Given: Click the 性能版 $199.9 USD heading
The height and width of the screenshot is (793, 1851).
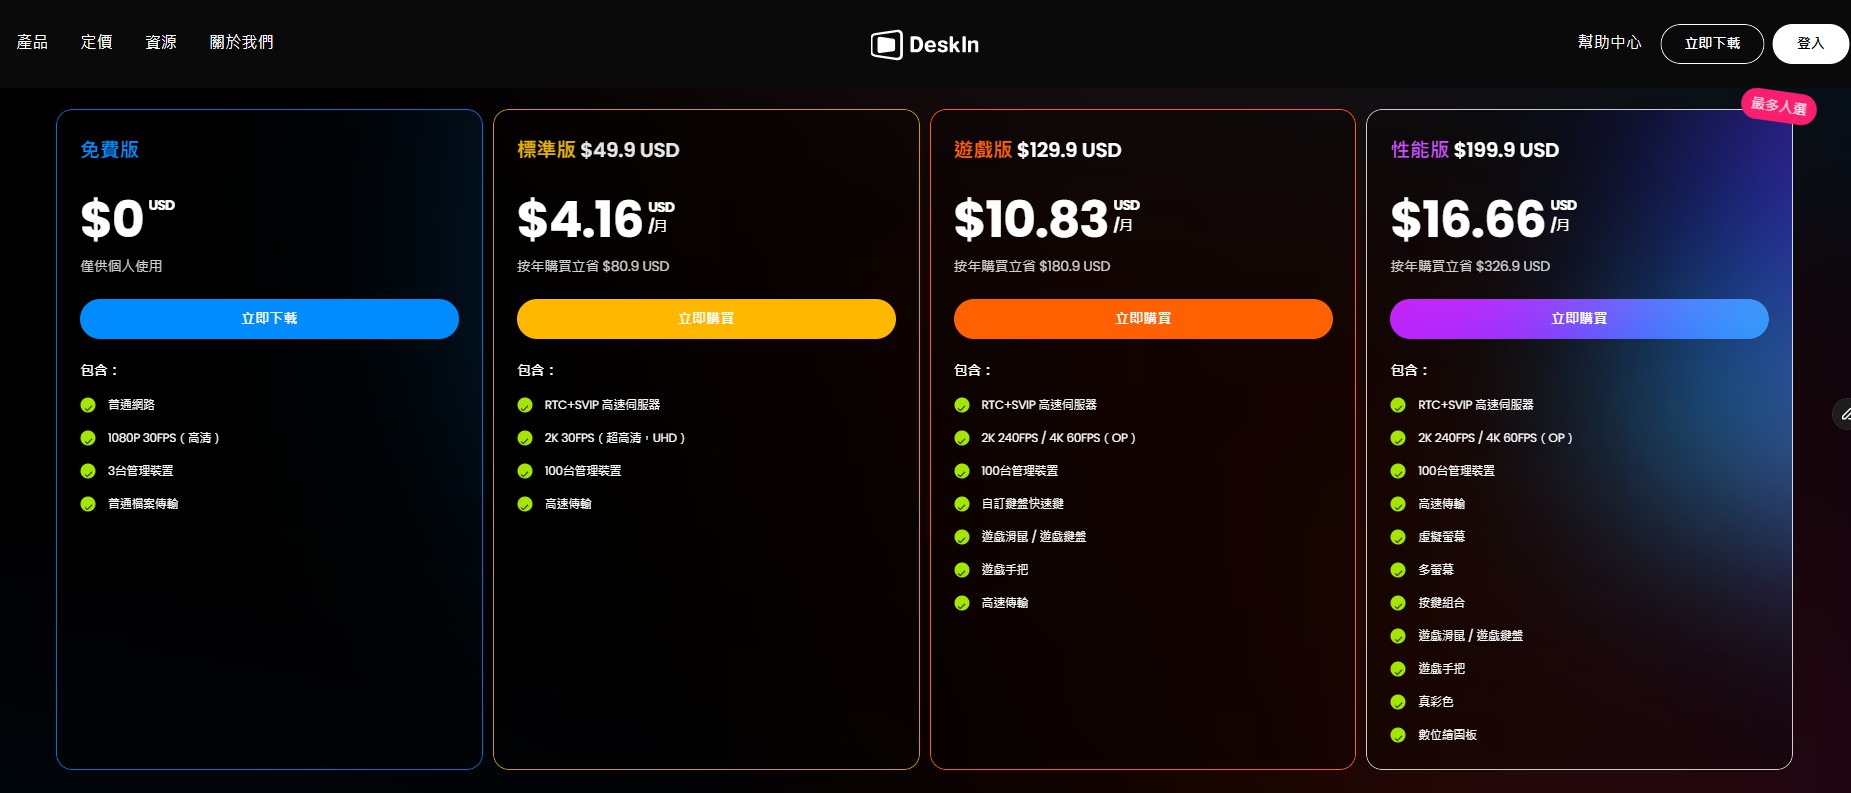Looking at the screenshot, I should [1475, 150].
